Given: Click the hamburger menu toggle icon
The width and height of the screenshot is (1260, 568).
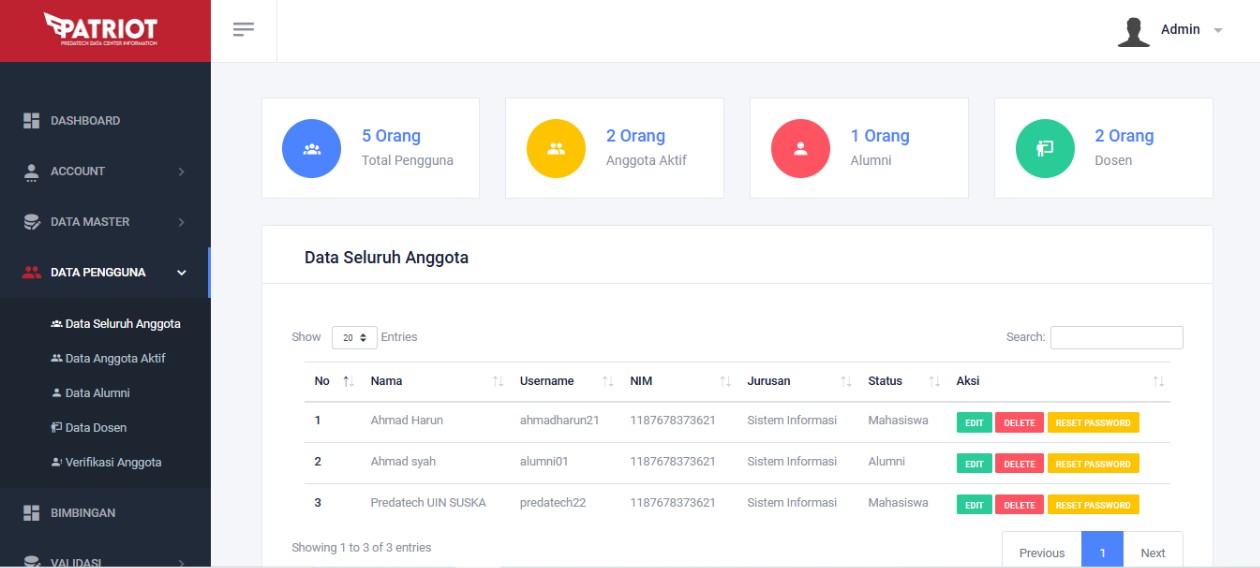Looking at the screenshot, I should 243,29.
